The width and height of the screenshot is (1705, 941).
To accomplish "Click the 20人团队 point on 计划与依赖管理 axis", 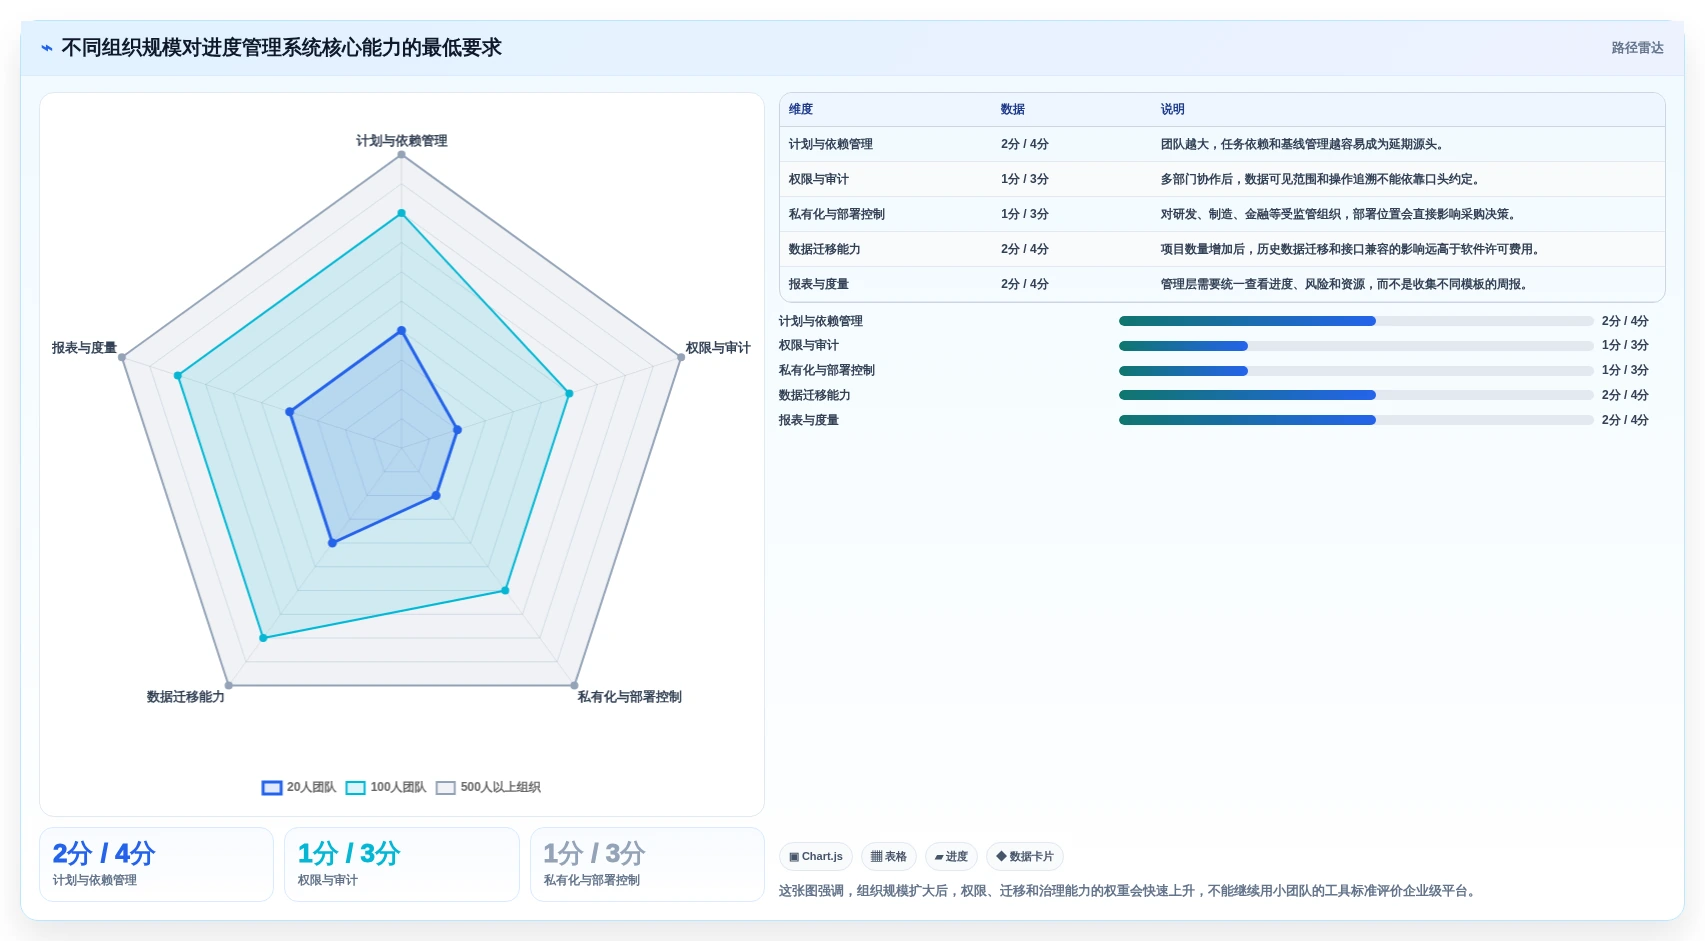I will pos(402,330).
